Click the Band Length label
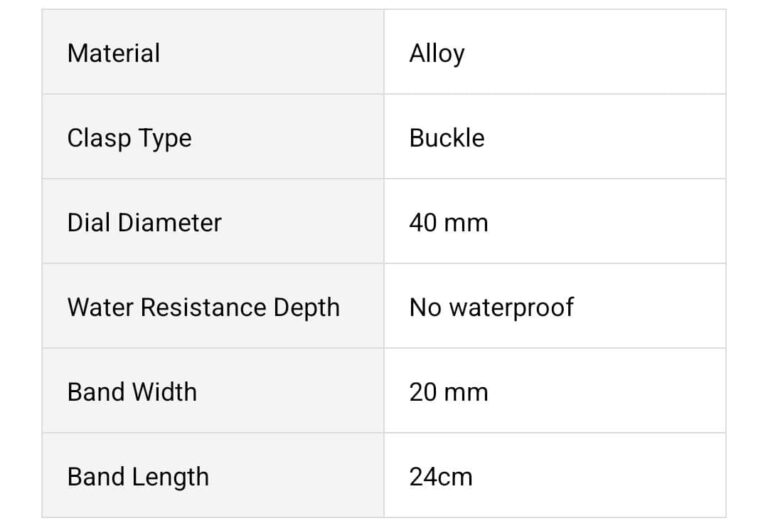Screen dimensions: 768x521 tap(138, 477)
